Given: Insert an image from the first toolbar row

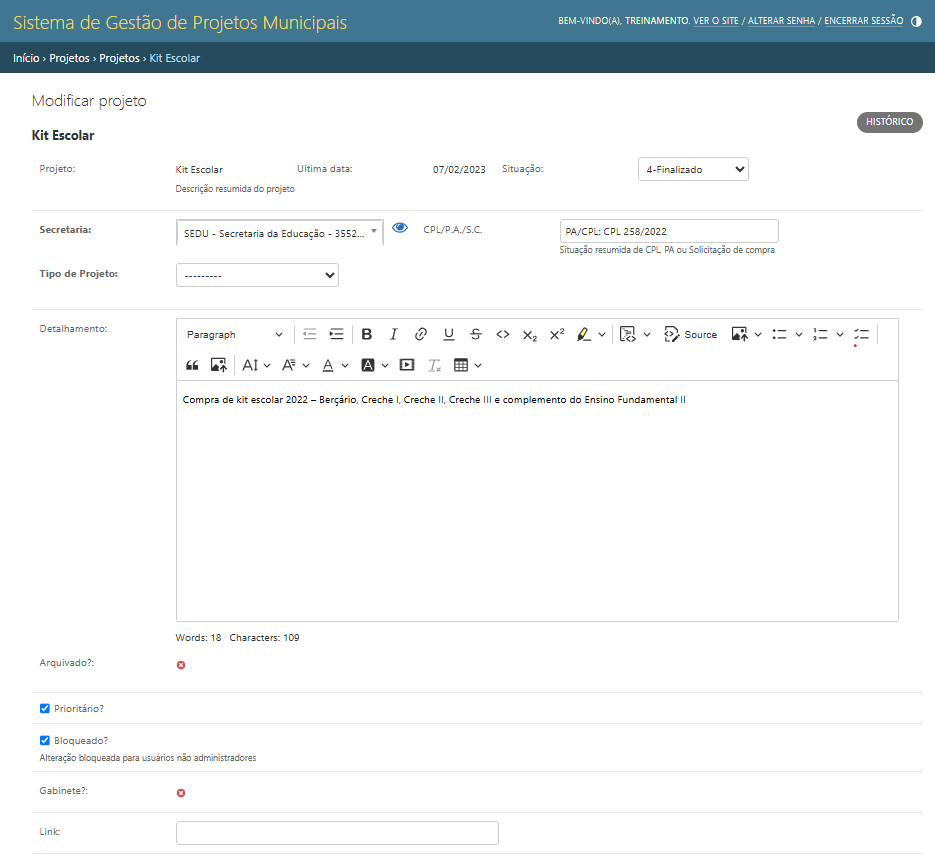Looking at the screenshot, I should coord(739,334).
